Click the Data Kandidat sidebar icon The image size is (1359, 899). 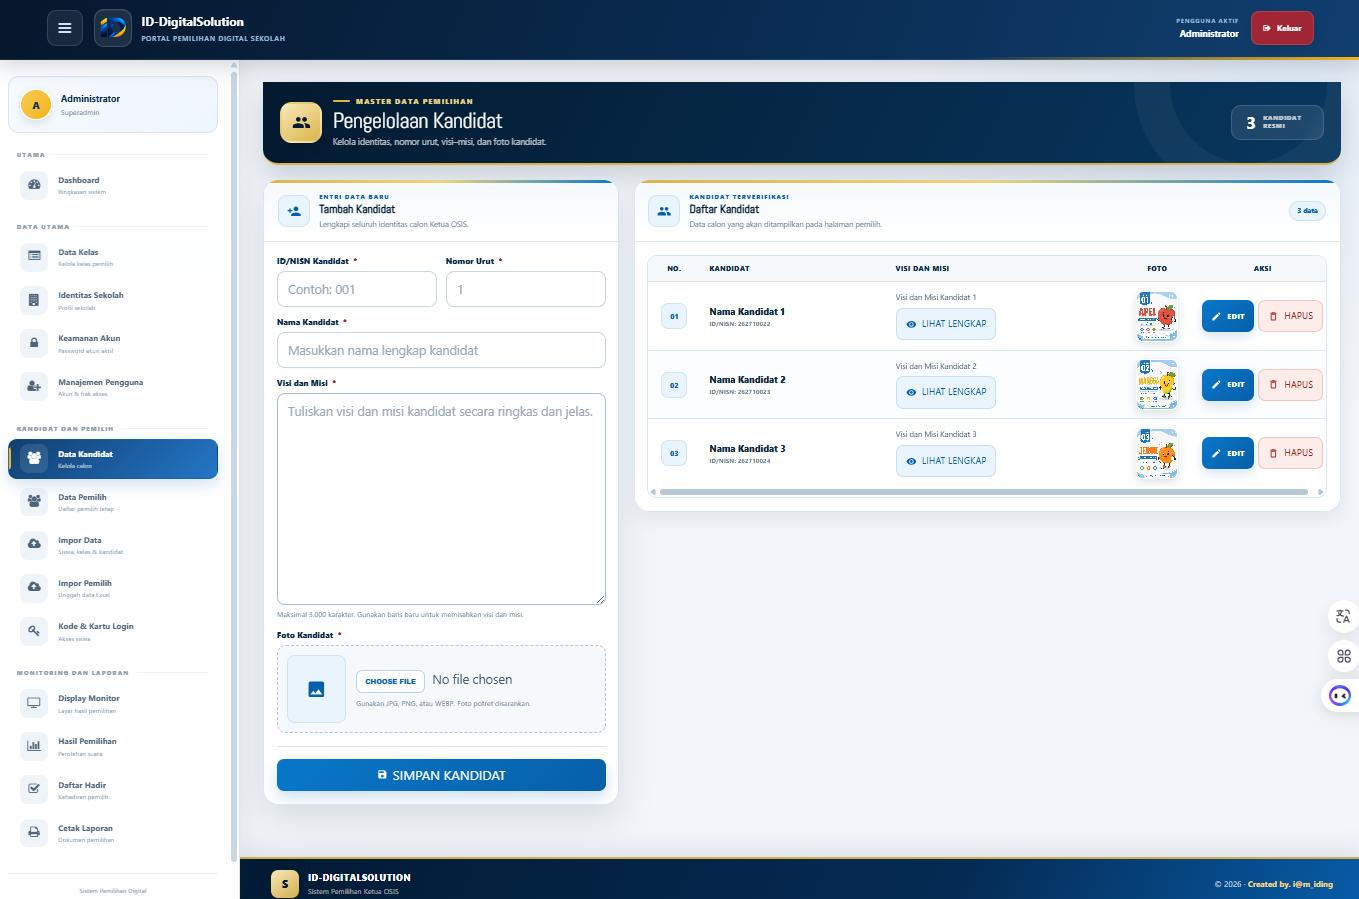[x=34, y=458]
